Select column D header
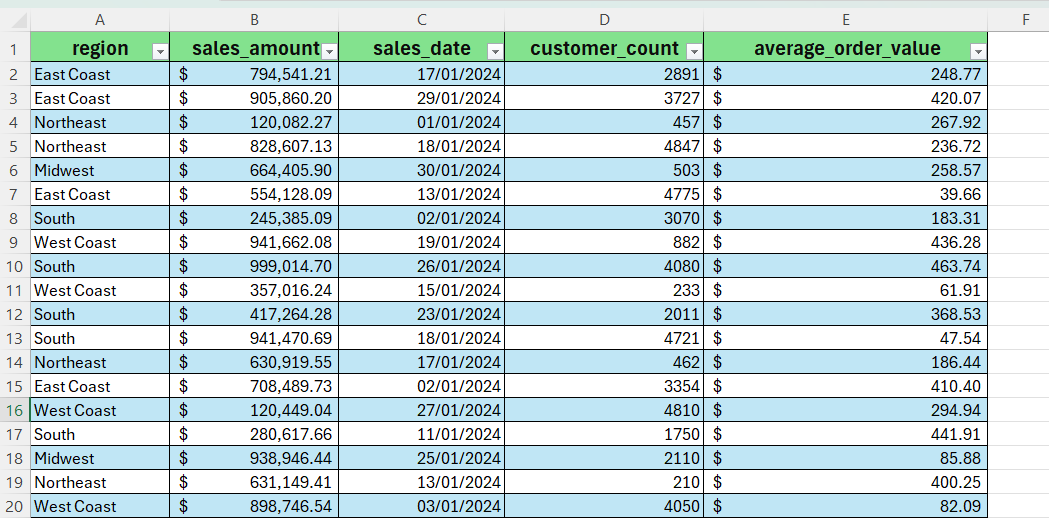The width and height of the screenshot is (1049, 518). [x=604, y=19]
